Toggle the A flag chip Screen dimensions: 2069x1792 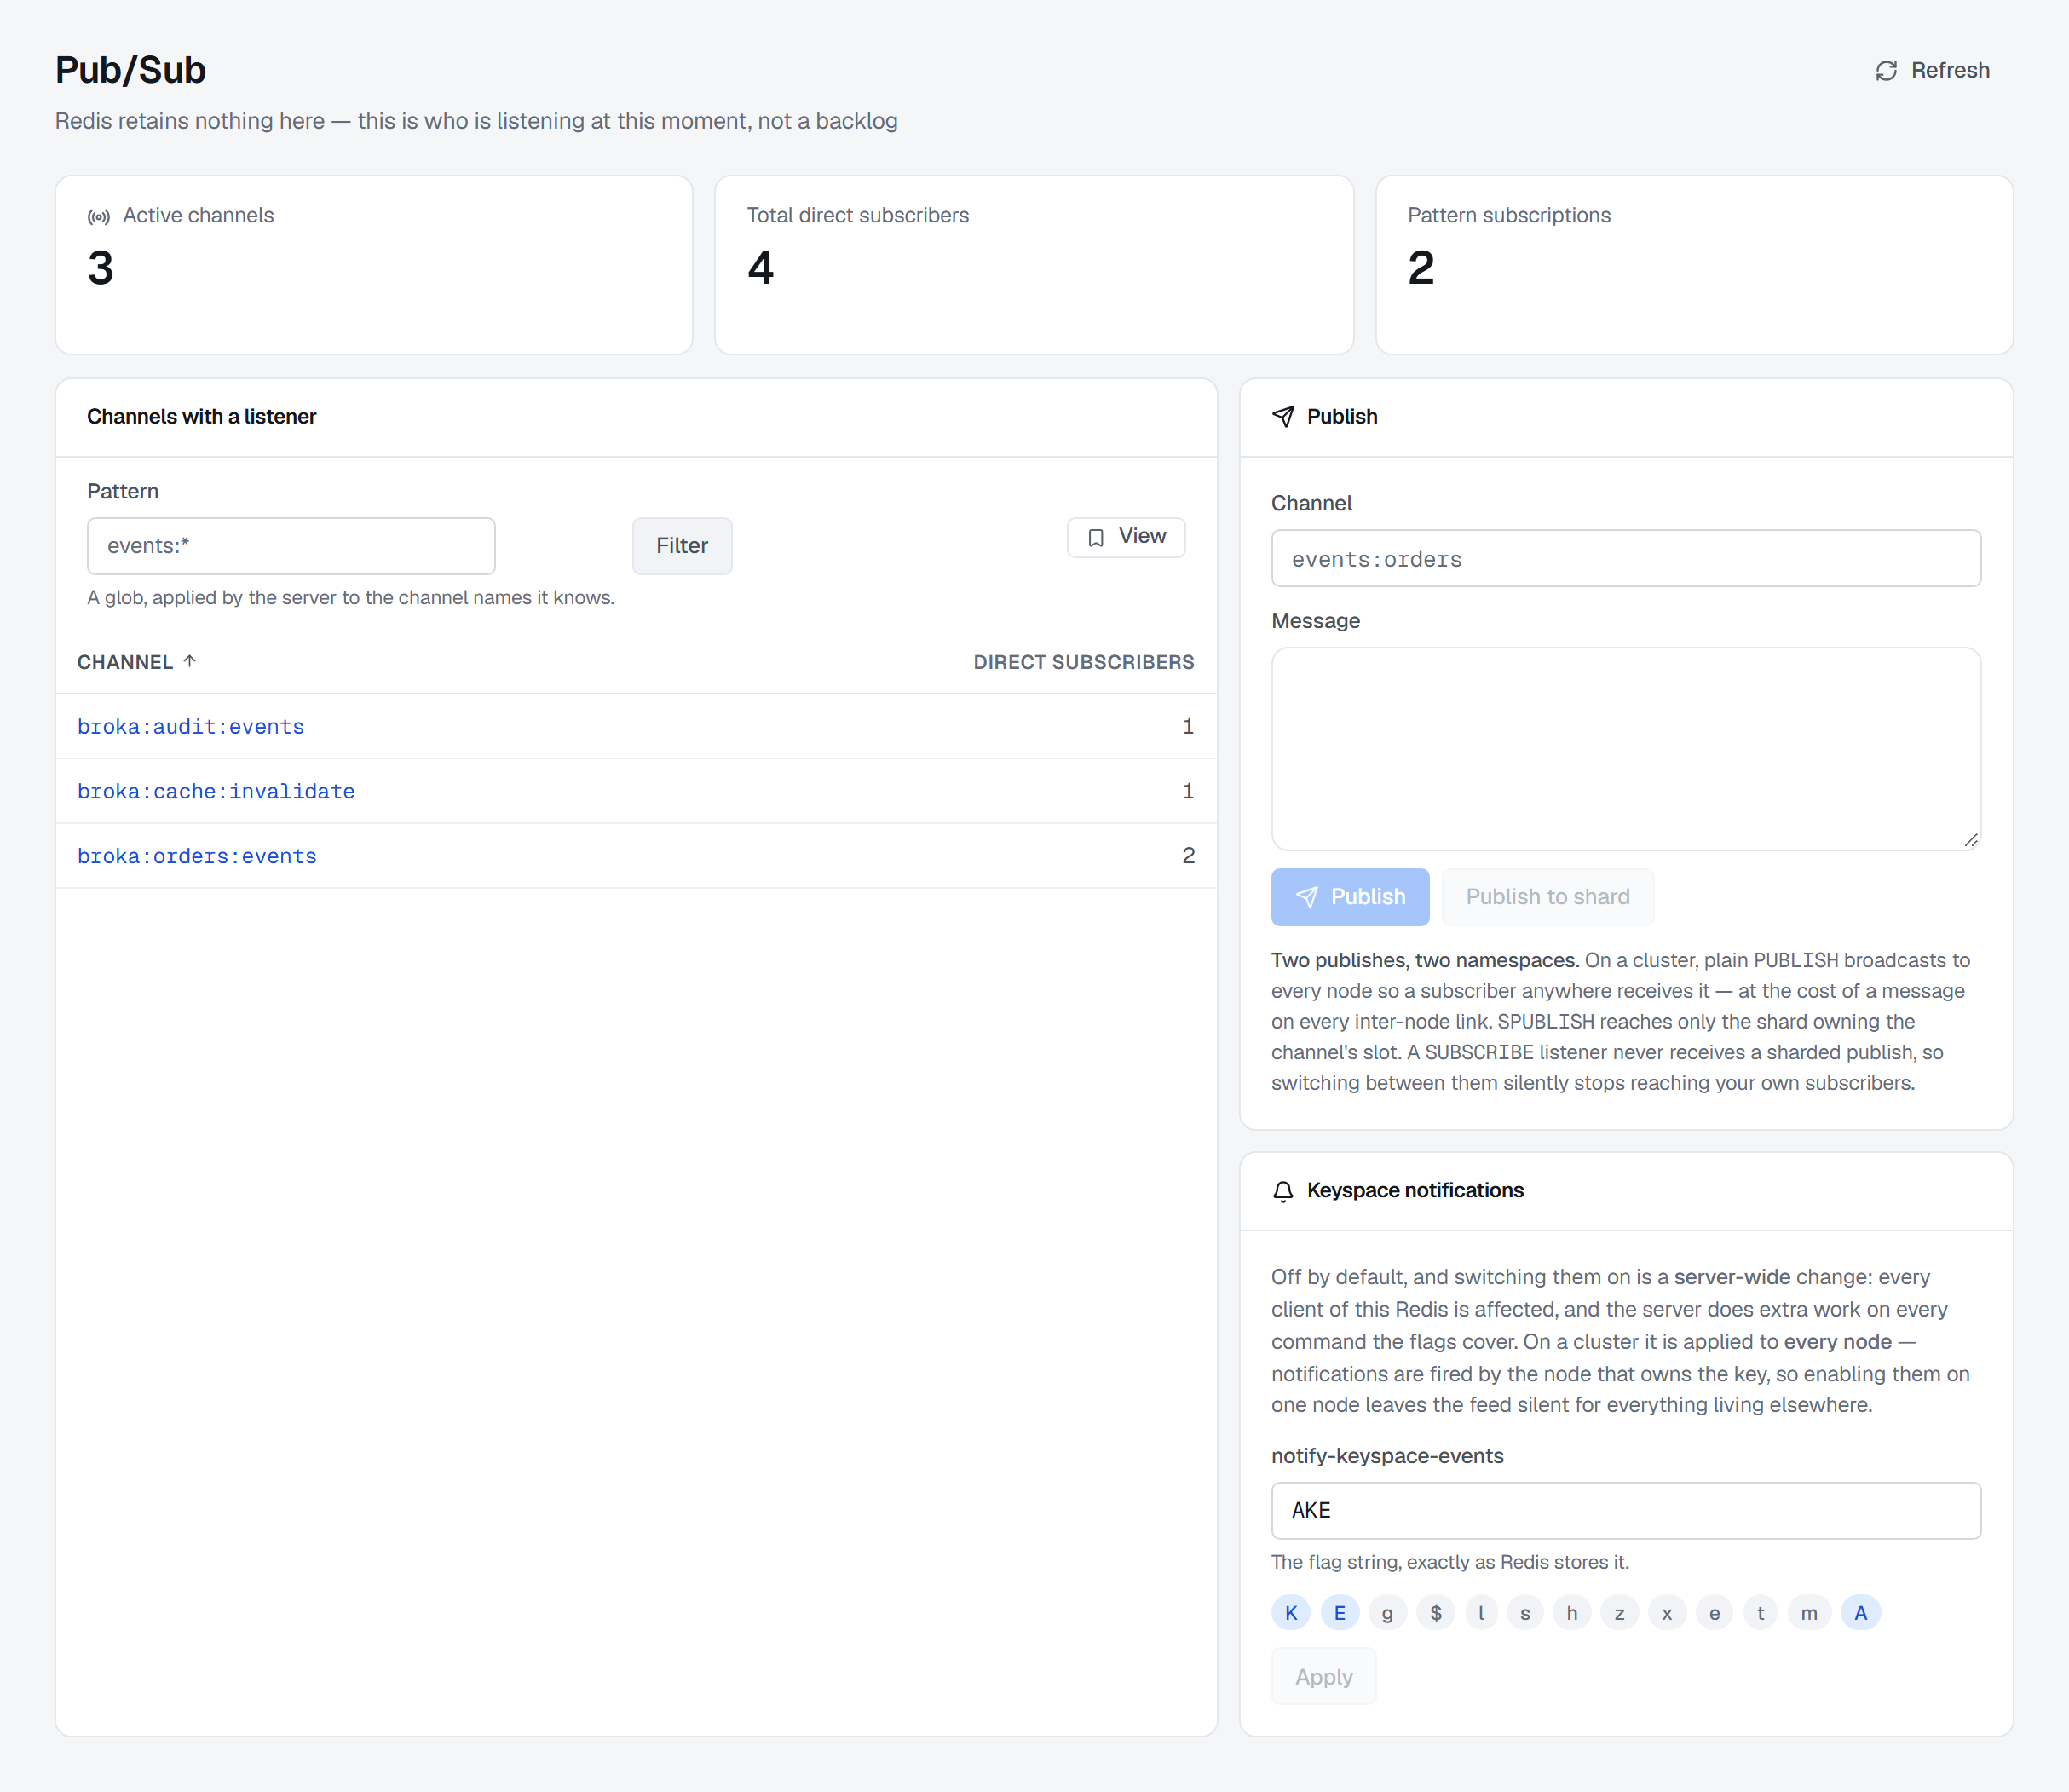tap(1861, 1613)
